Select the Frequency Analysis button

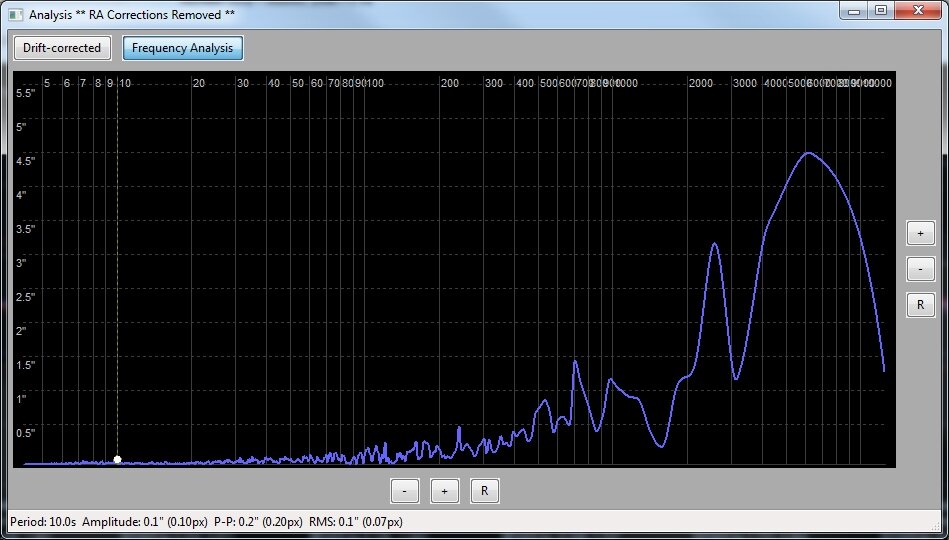[x=183, y=48]
